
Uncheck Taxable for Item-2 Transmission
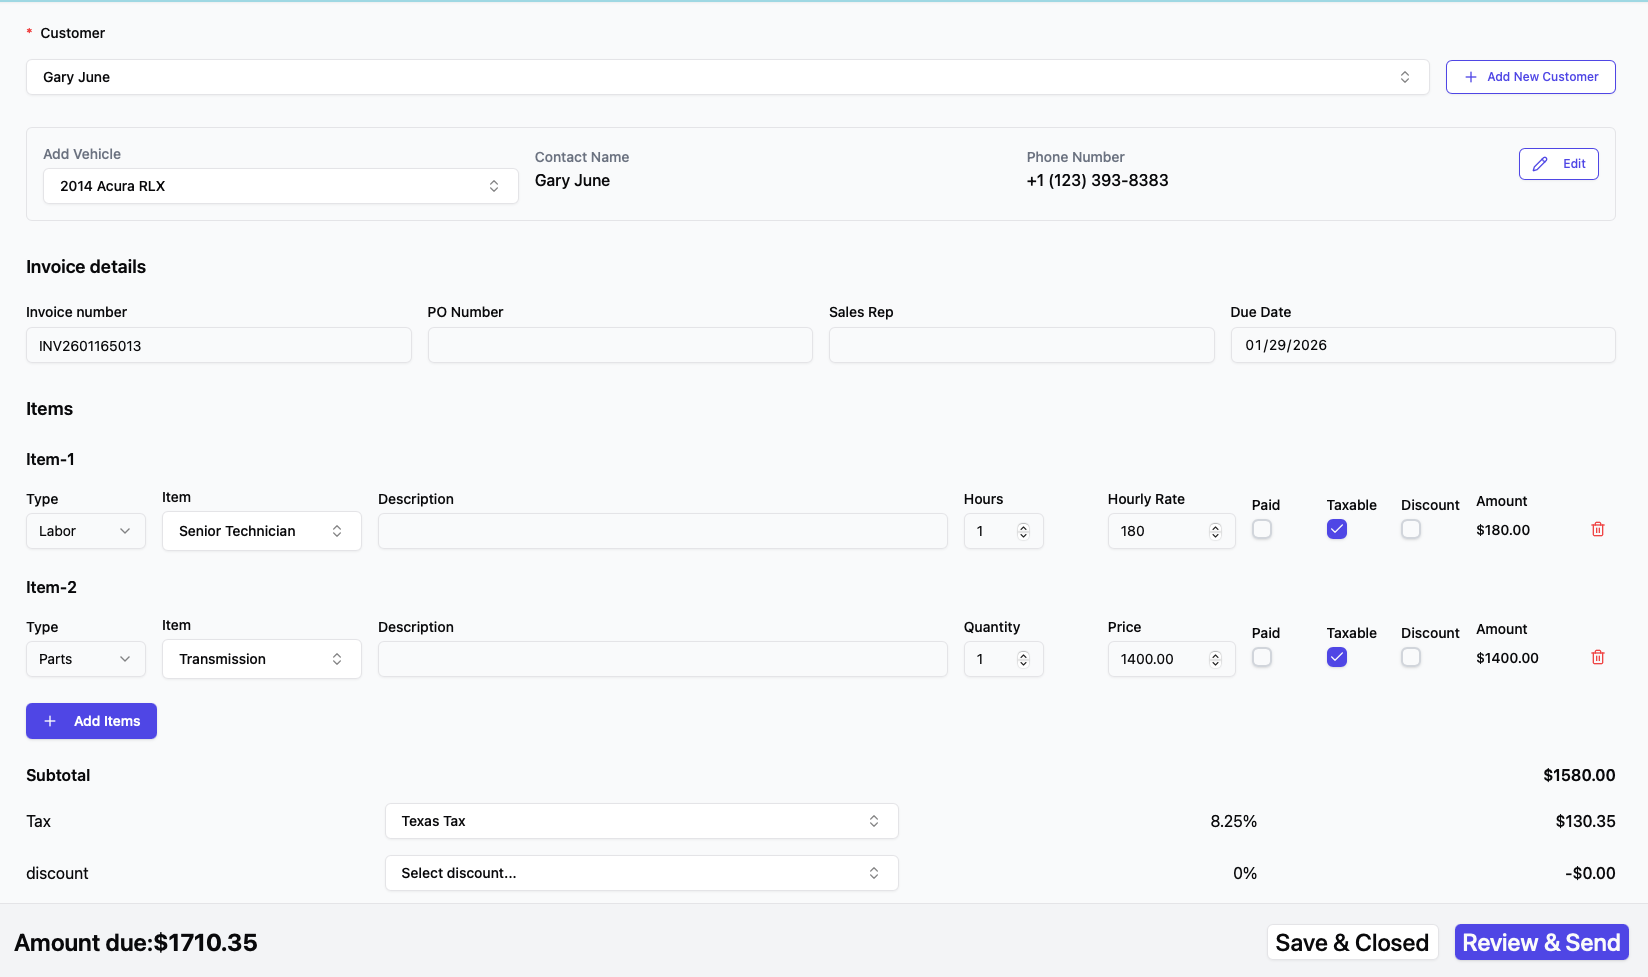(1336, 658)
